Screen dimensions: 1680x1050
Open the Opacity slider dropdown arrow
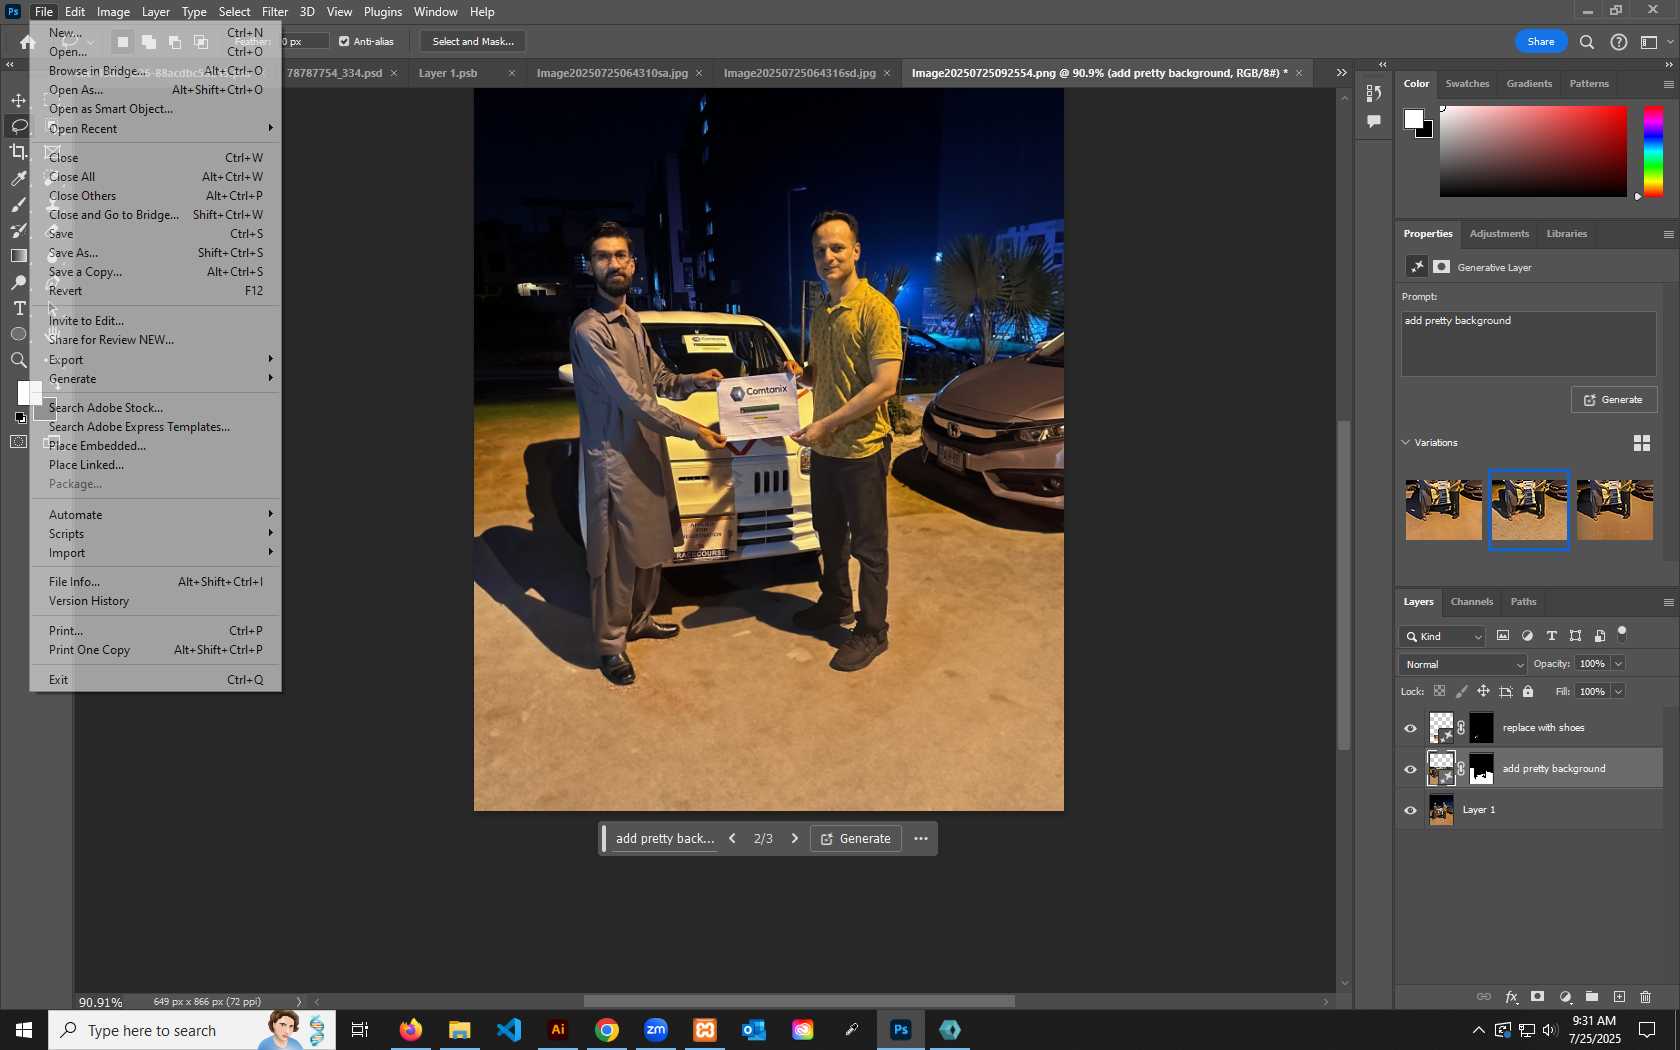1618,664
